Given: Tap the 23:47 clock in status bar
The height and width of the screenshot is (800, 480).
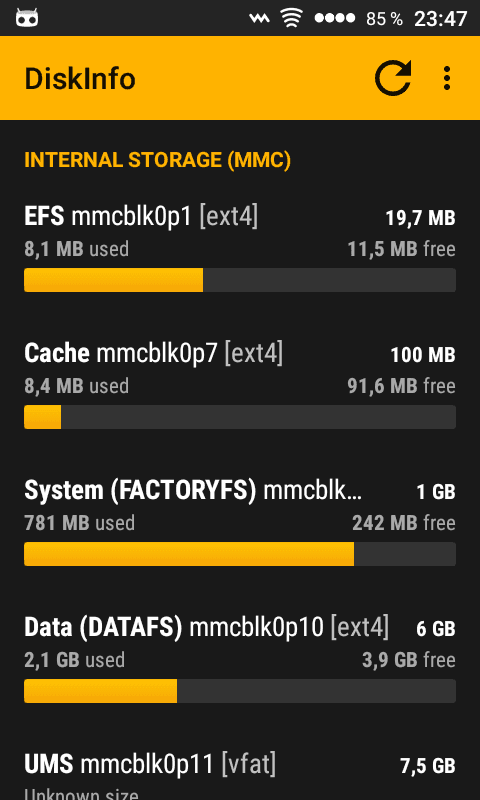Looking at the screenshot, I should pyautogui.click(x=440, y=19).
